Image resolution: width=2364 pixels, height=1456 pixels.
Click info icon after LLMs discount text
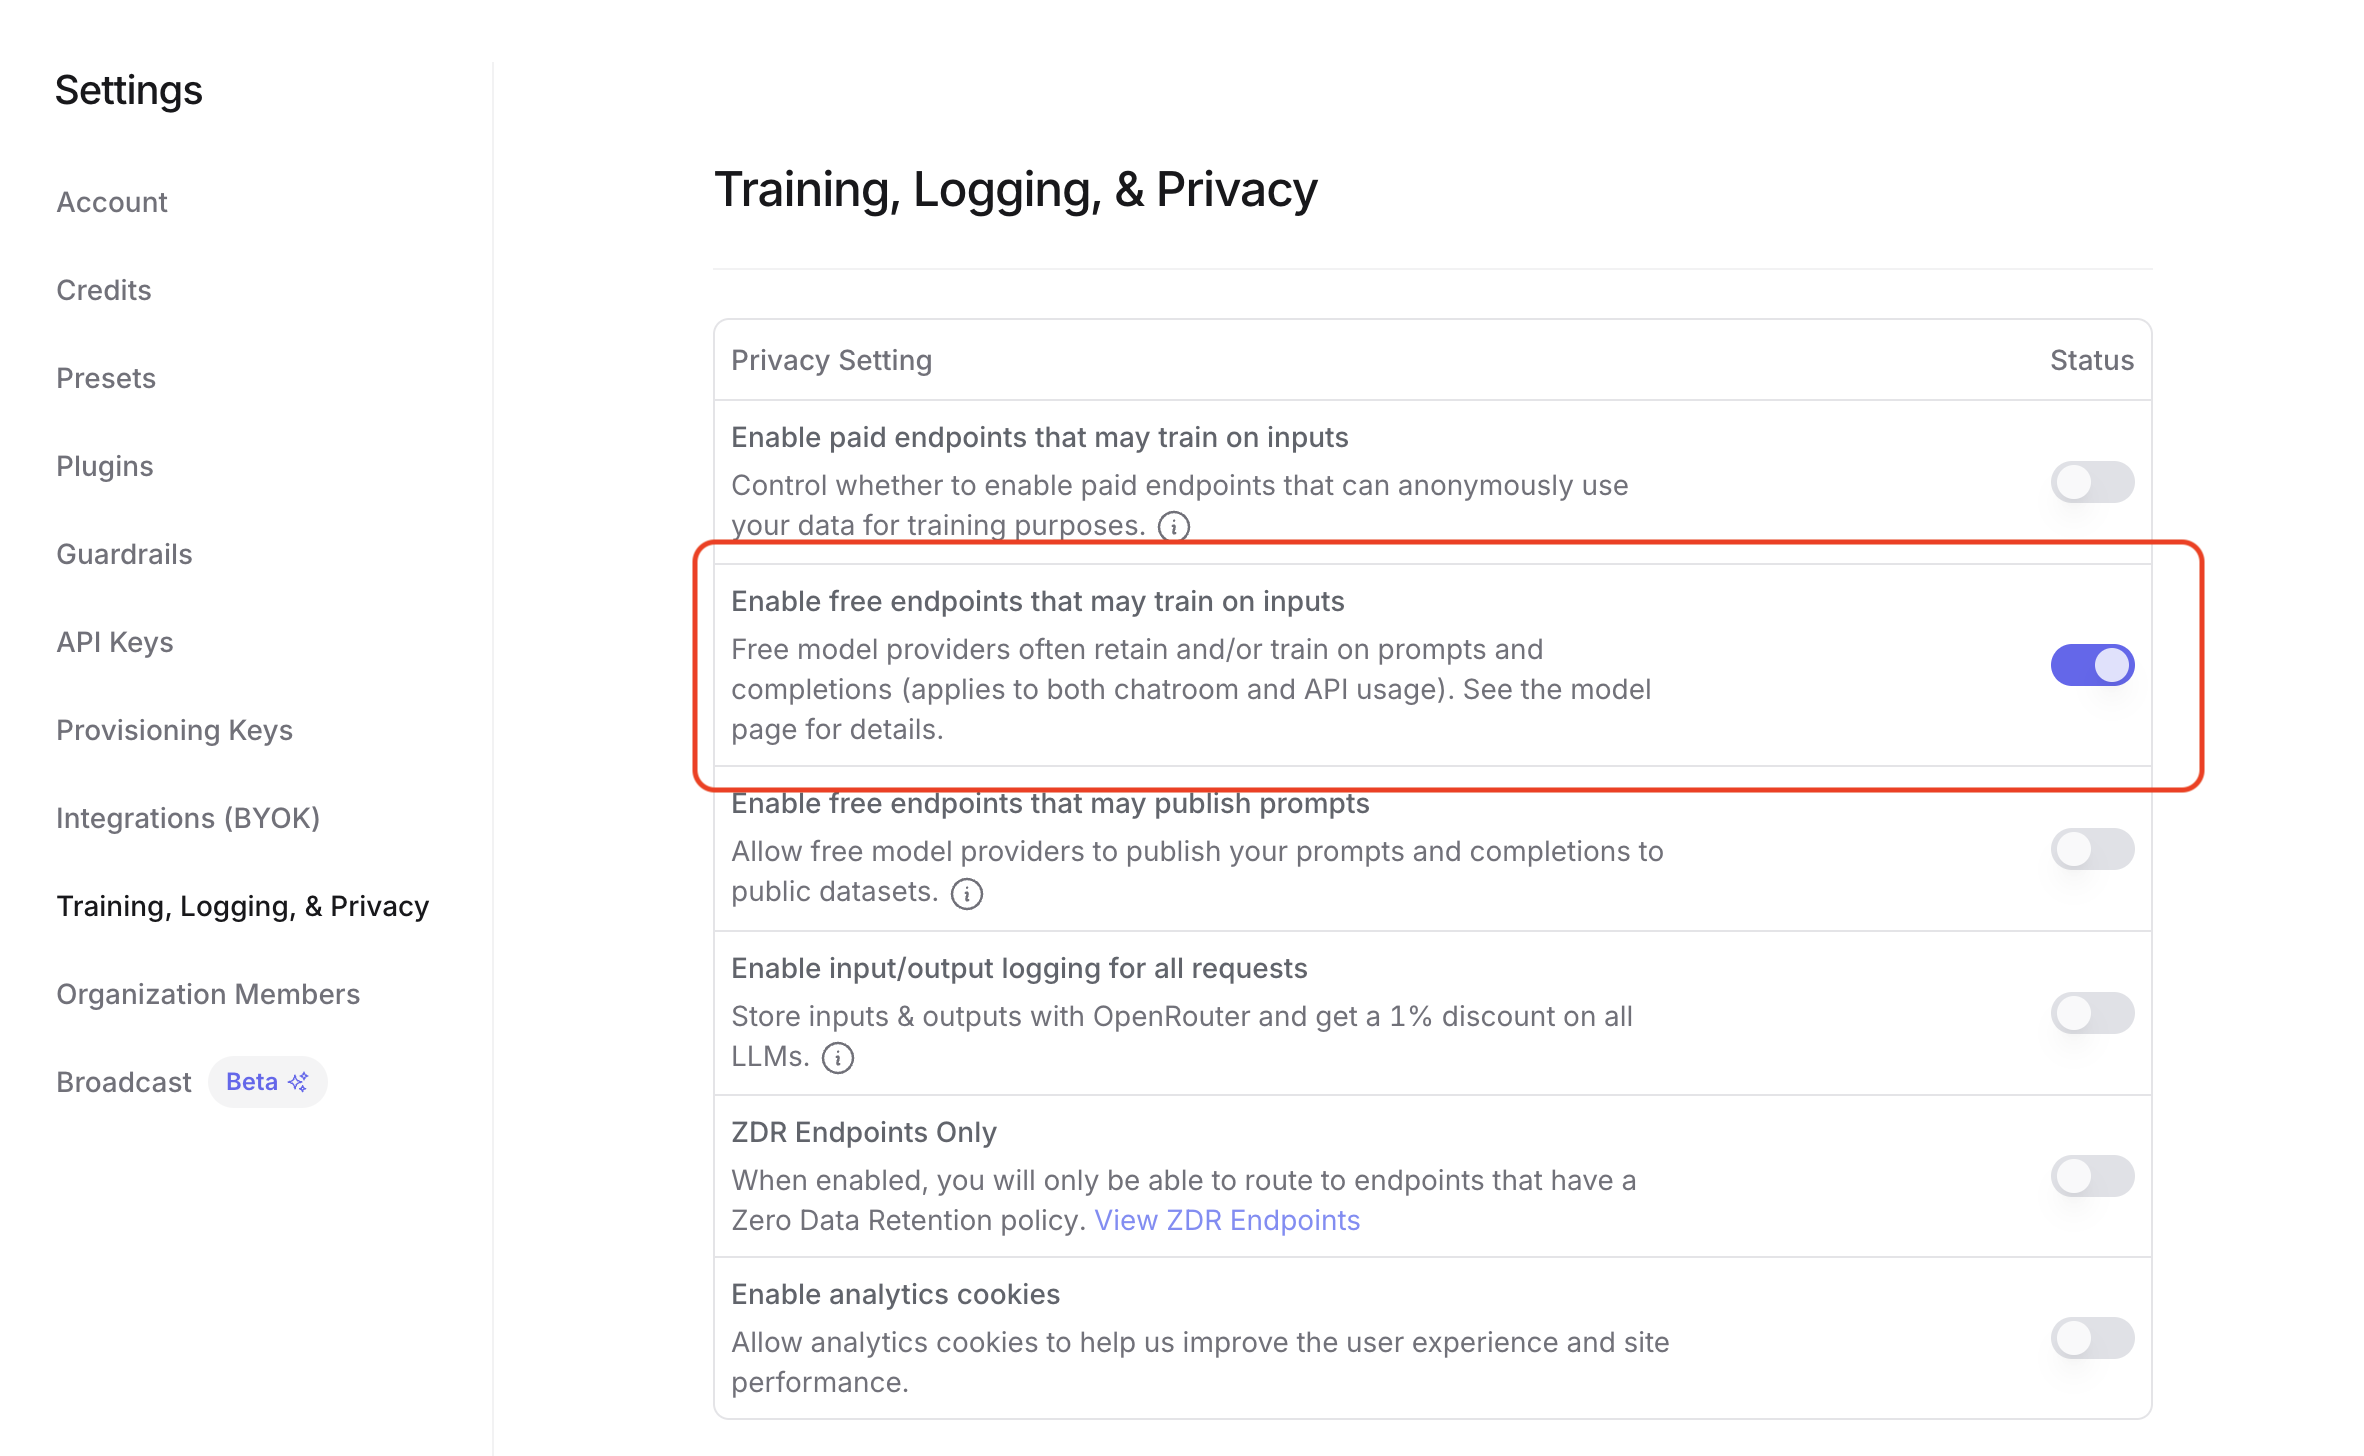pos(838,1057)
